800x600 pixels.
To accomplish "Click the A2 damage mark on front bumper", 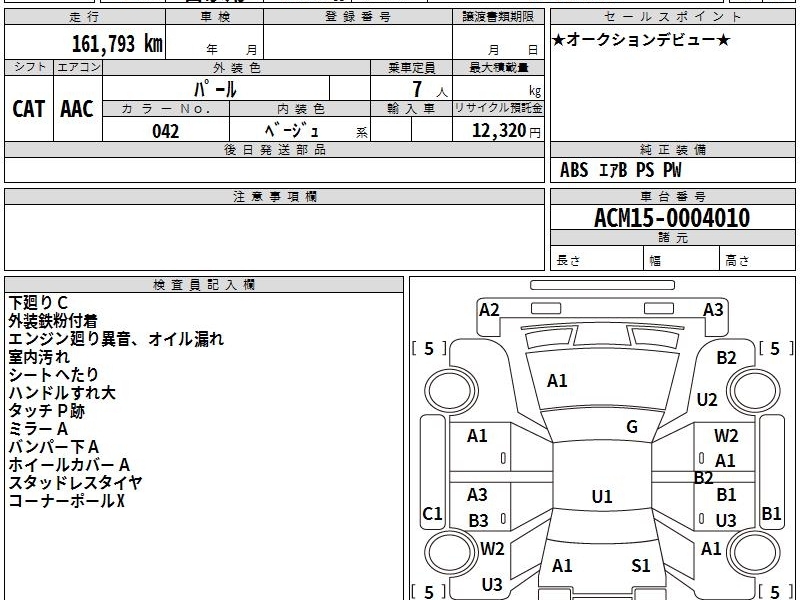I will [489, 310].
